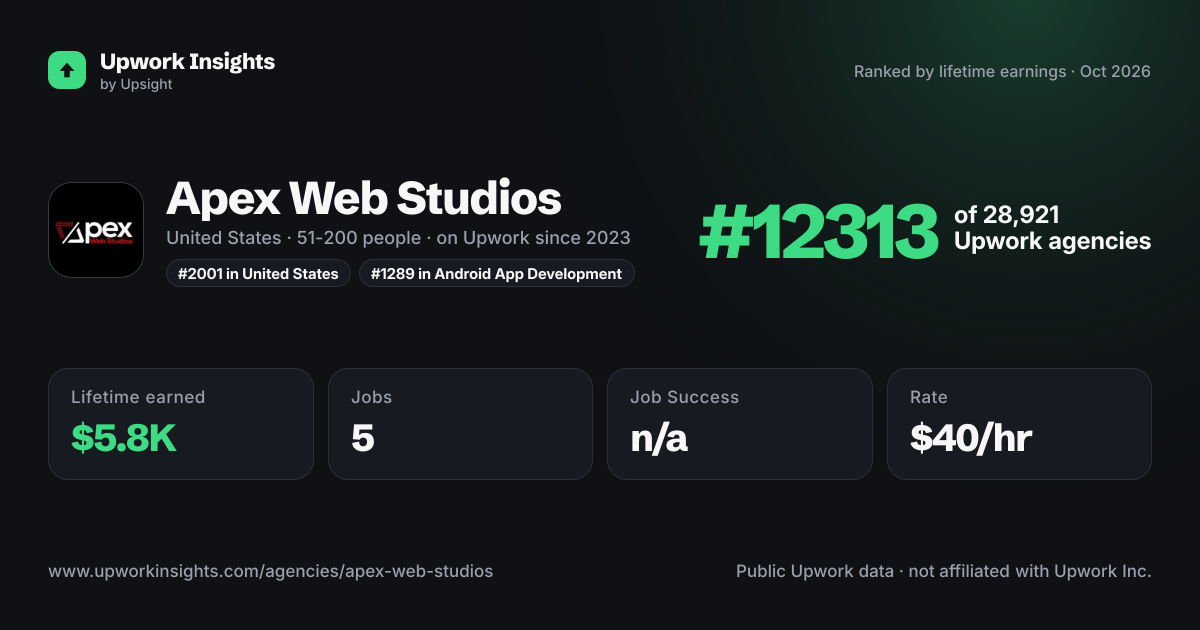
Task: Click the Apex Web Studios agency name
Action: point(364,198)
